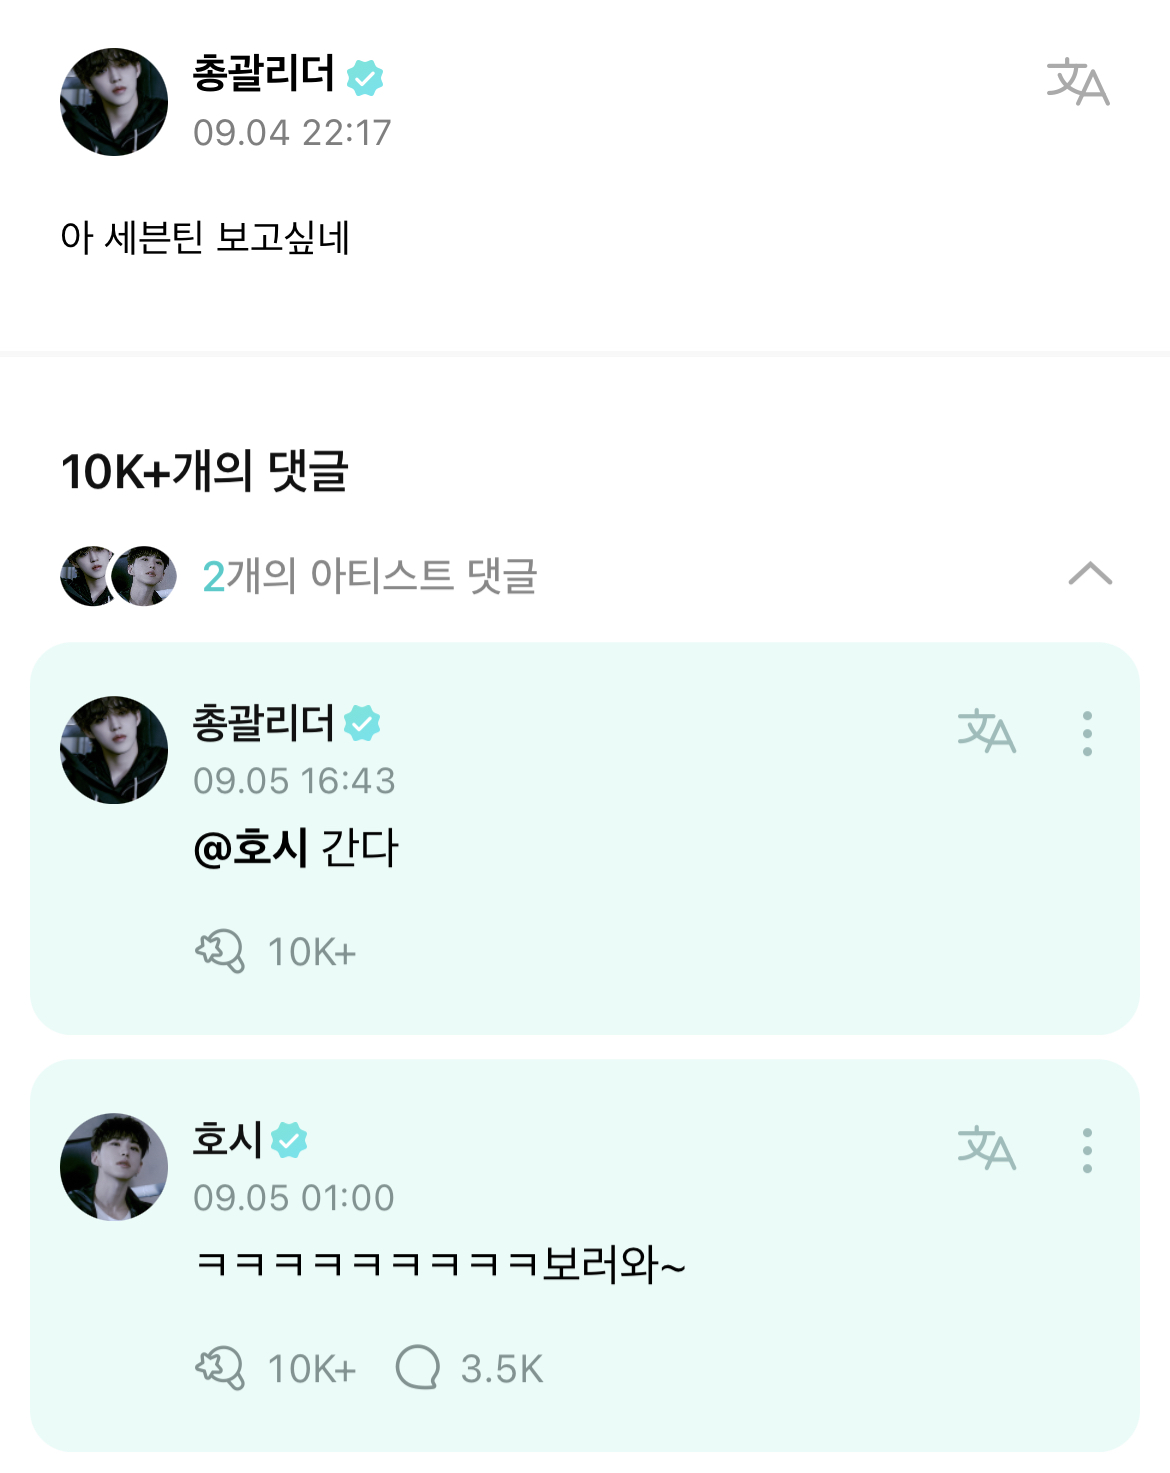
Task: Translate the main post about 세븐틴
Action: click(1077, 82)
